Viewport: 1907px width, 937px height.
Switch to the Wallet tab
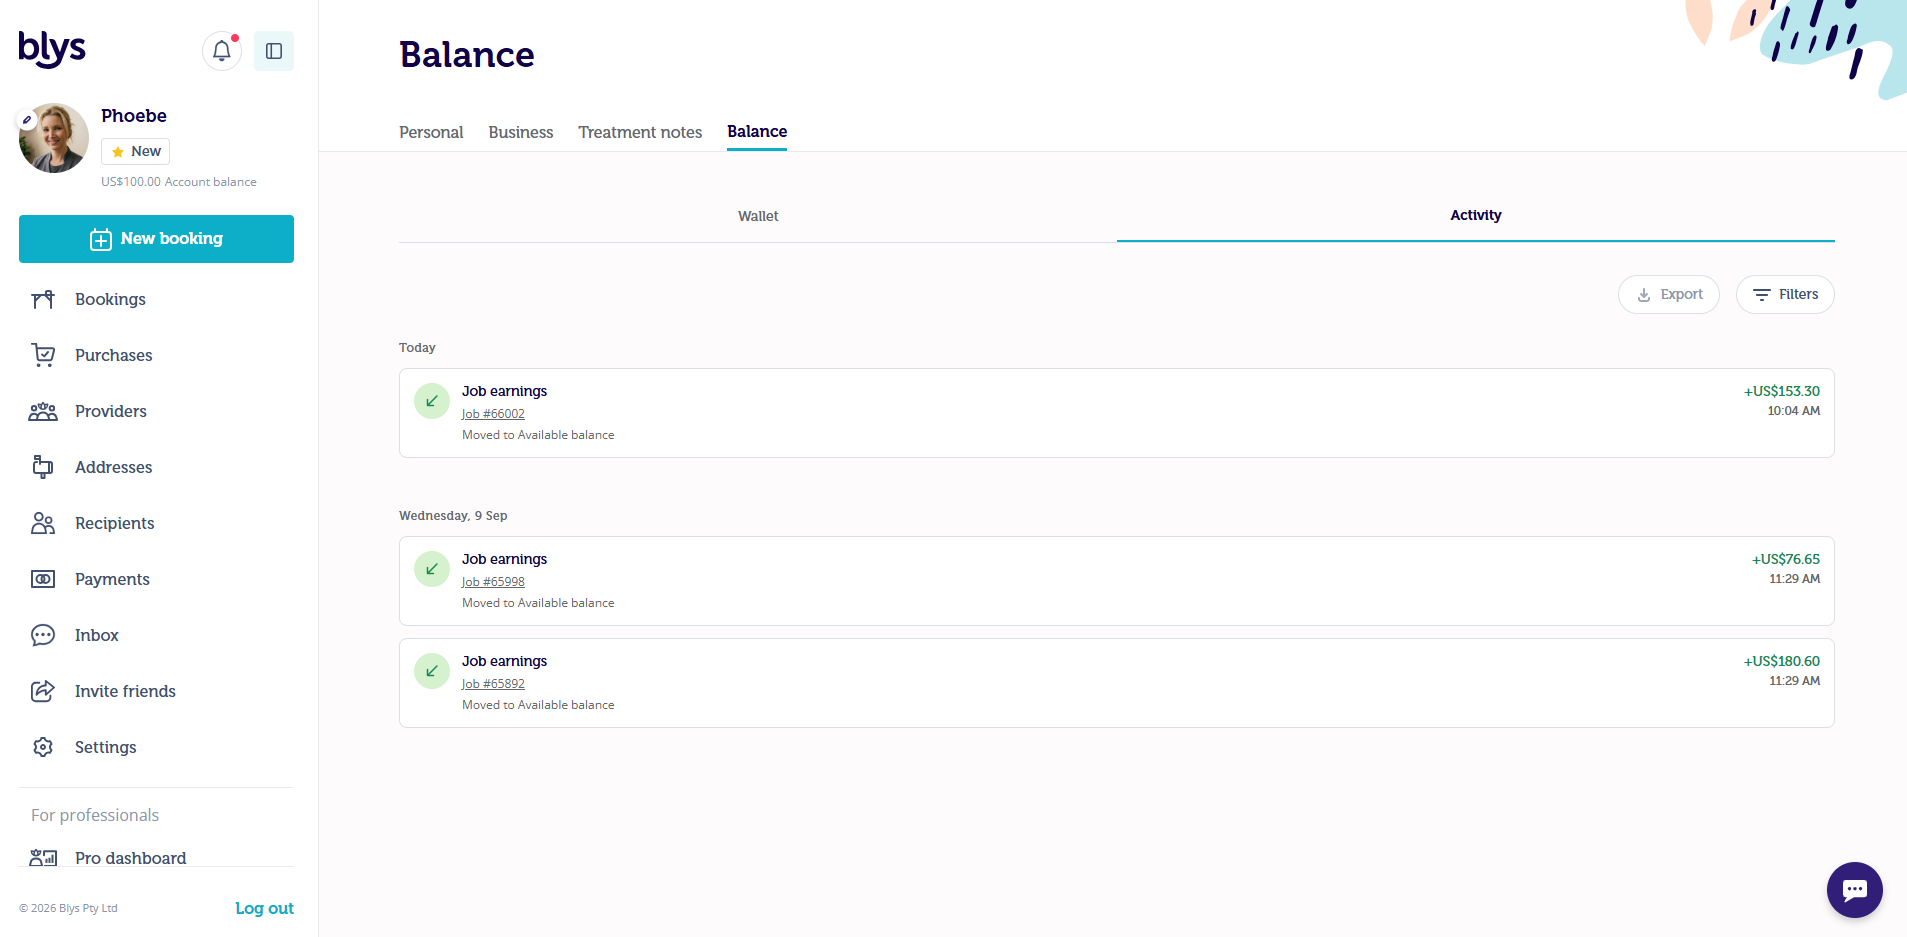(x=758, y=216)
